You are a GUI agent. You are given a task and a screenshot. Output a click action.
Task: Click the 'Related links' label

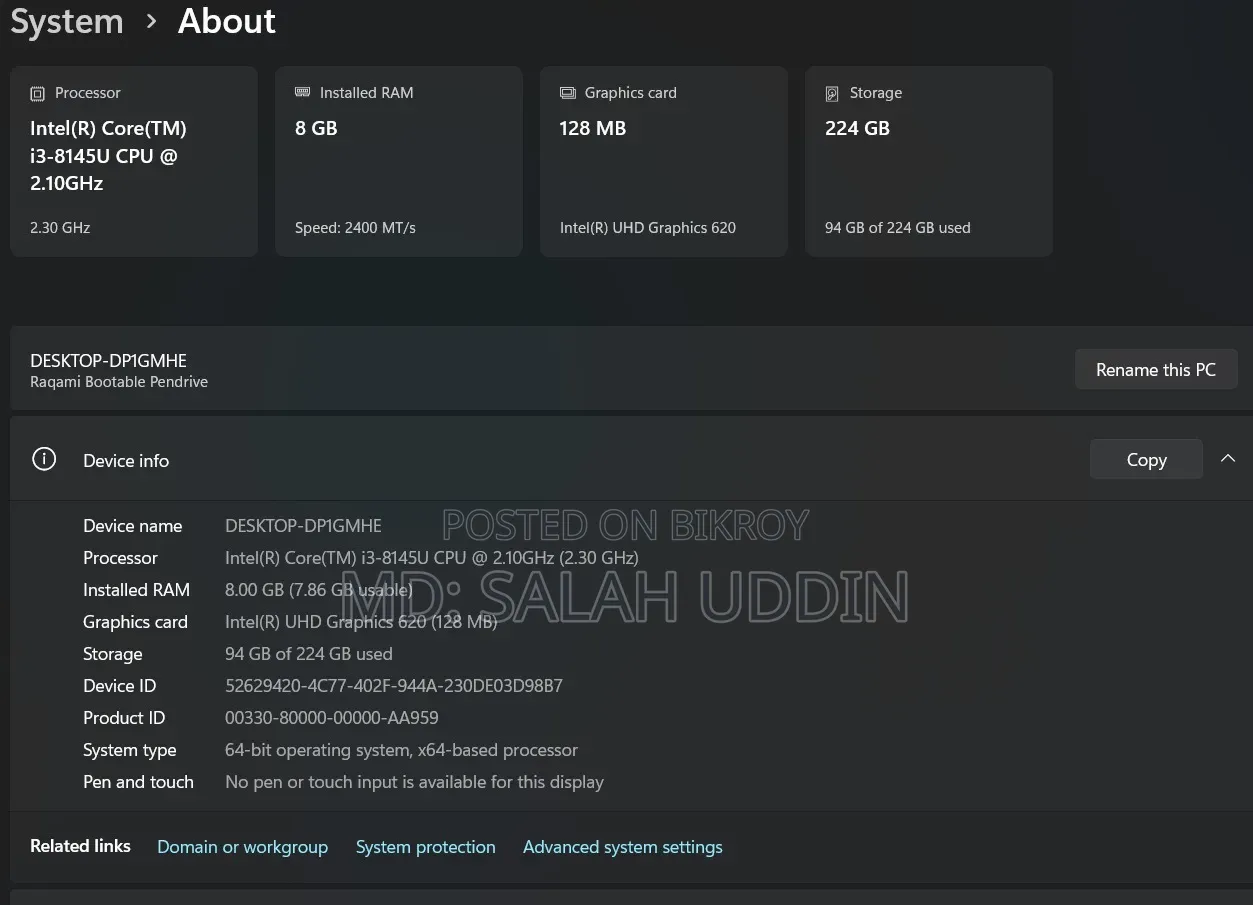(80, 846)
